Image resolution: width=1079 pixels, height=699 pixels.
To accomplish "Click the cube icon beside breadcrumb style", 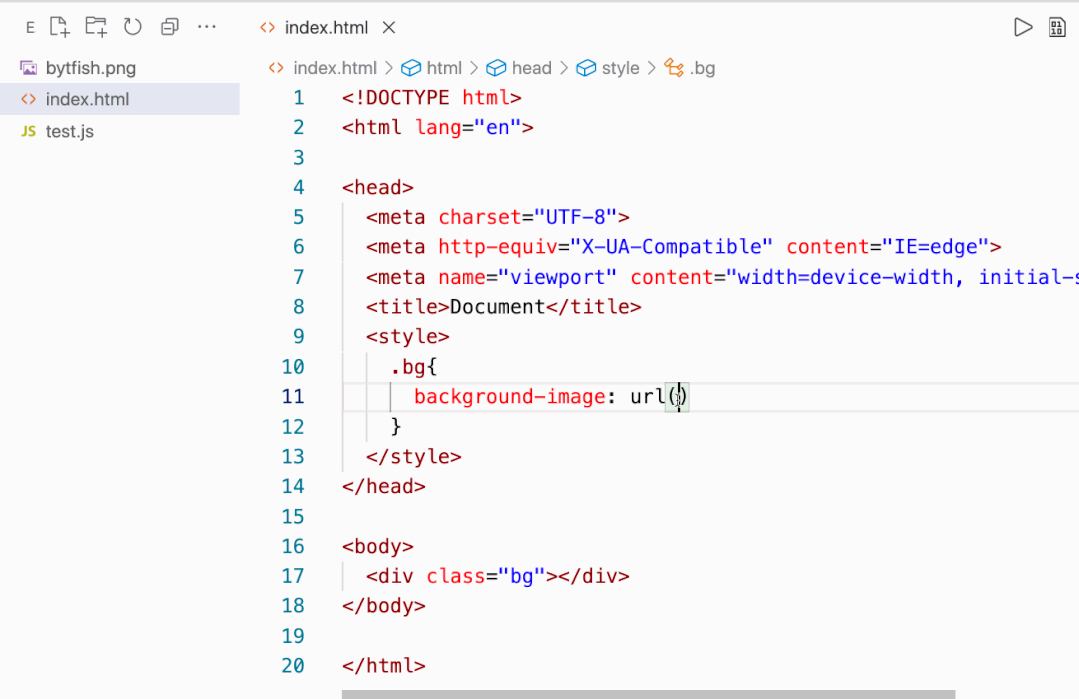I will pyautogui.click(x=586, y=68).
